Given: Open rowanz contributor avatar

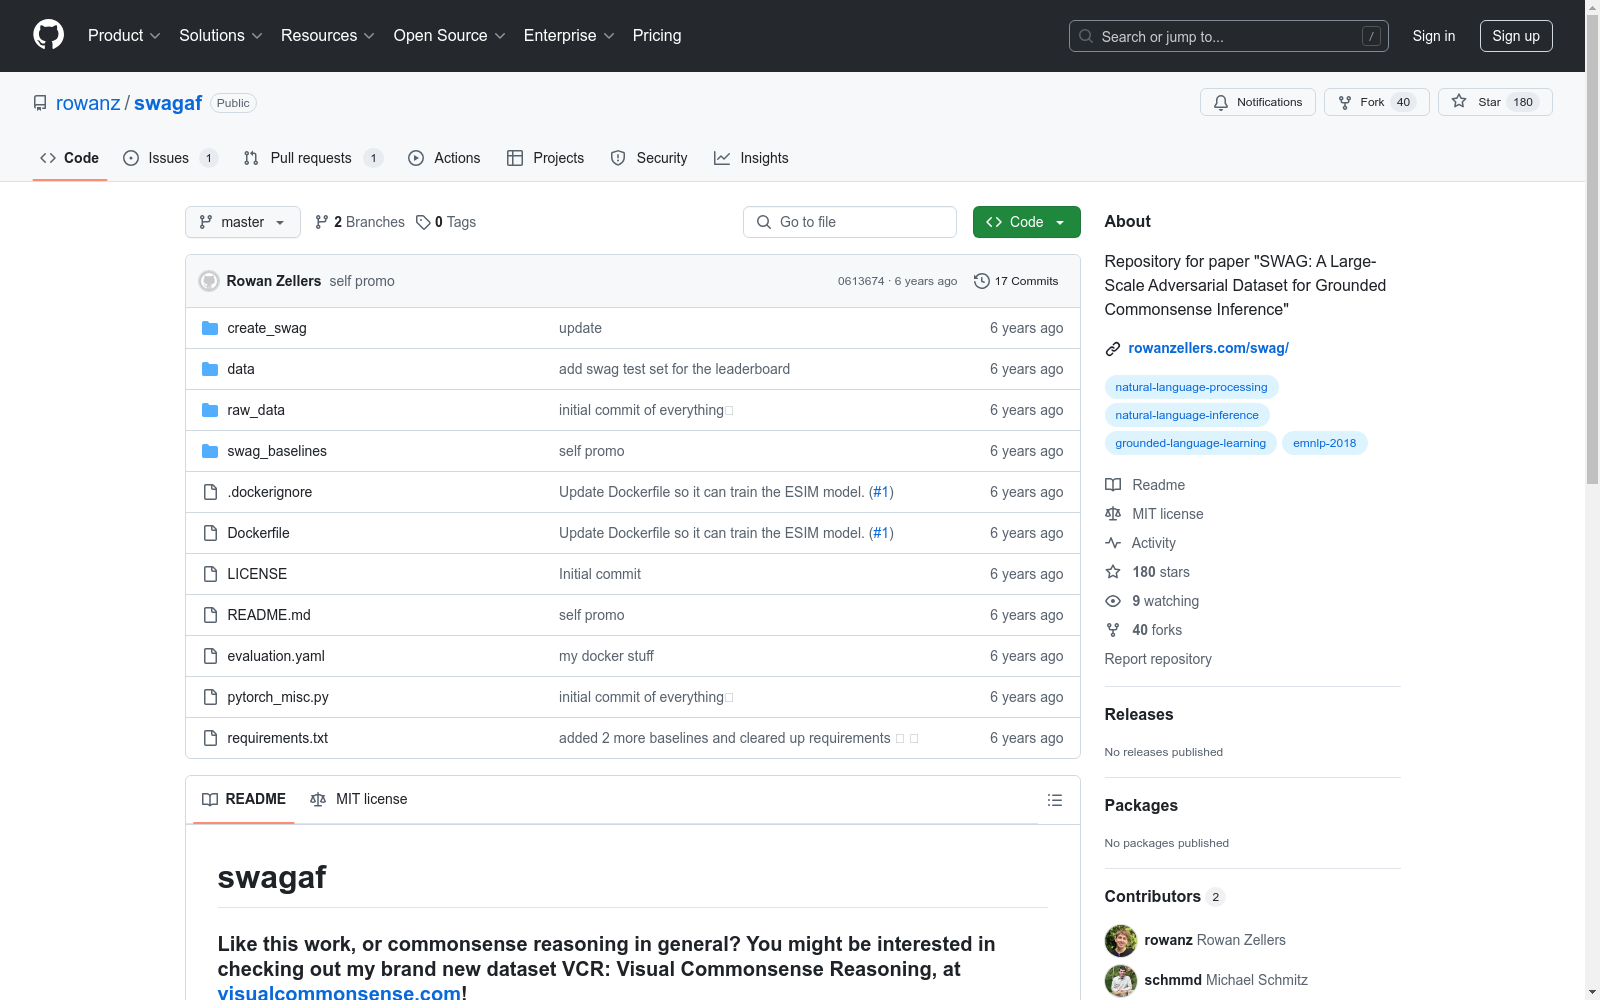Looking at the screenshot, I should pyautogui.click(x=1121, y=941).
